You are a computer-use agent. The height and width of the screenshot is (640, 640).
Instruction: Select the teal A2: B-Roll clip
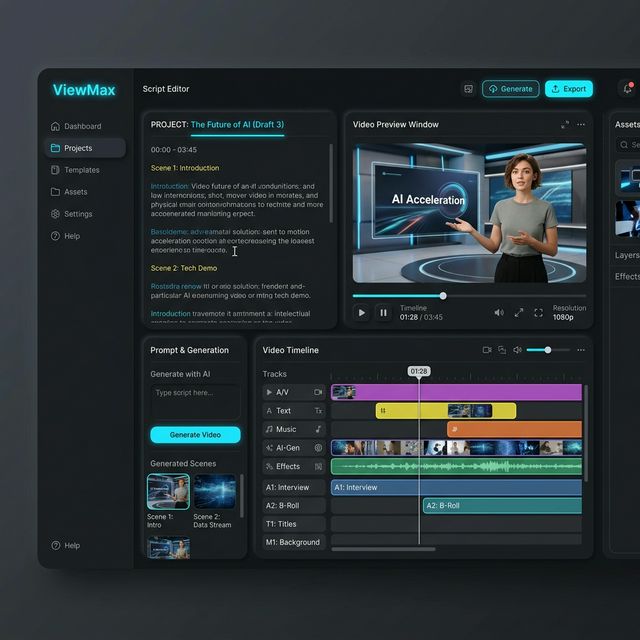(x=502, y=506)
